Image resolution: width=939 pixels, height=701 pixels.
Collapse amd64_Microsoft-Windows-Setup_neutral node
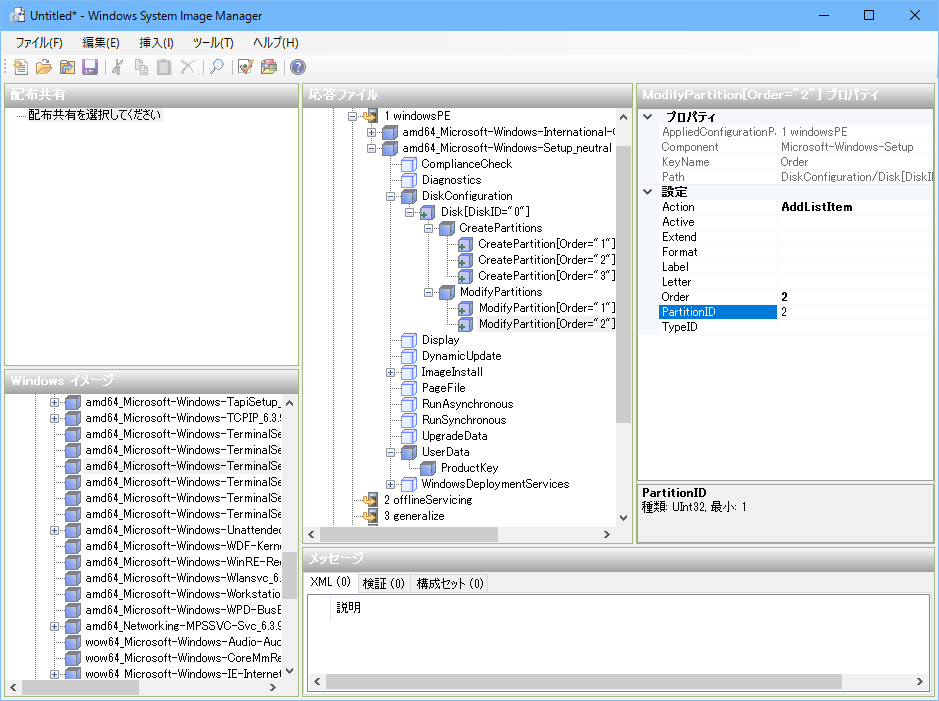(371, 148)
